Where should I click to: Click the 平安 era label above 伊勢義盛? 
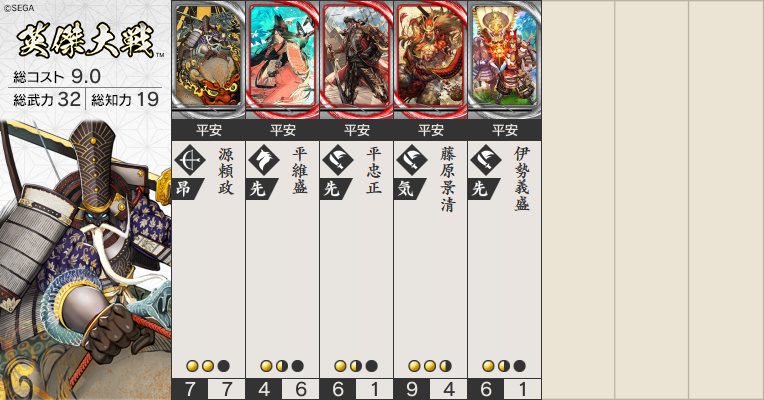(505, 130)
